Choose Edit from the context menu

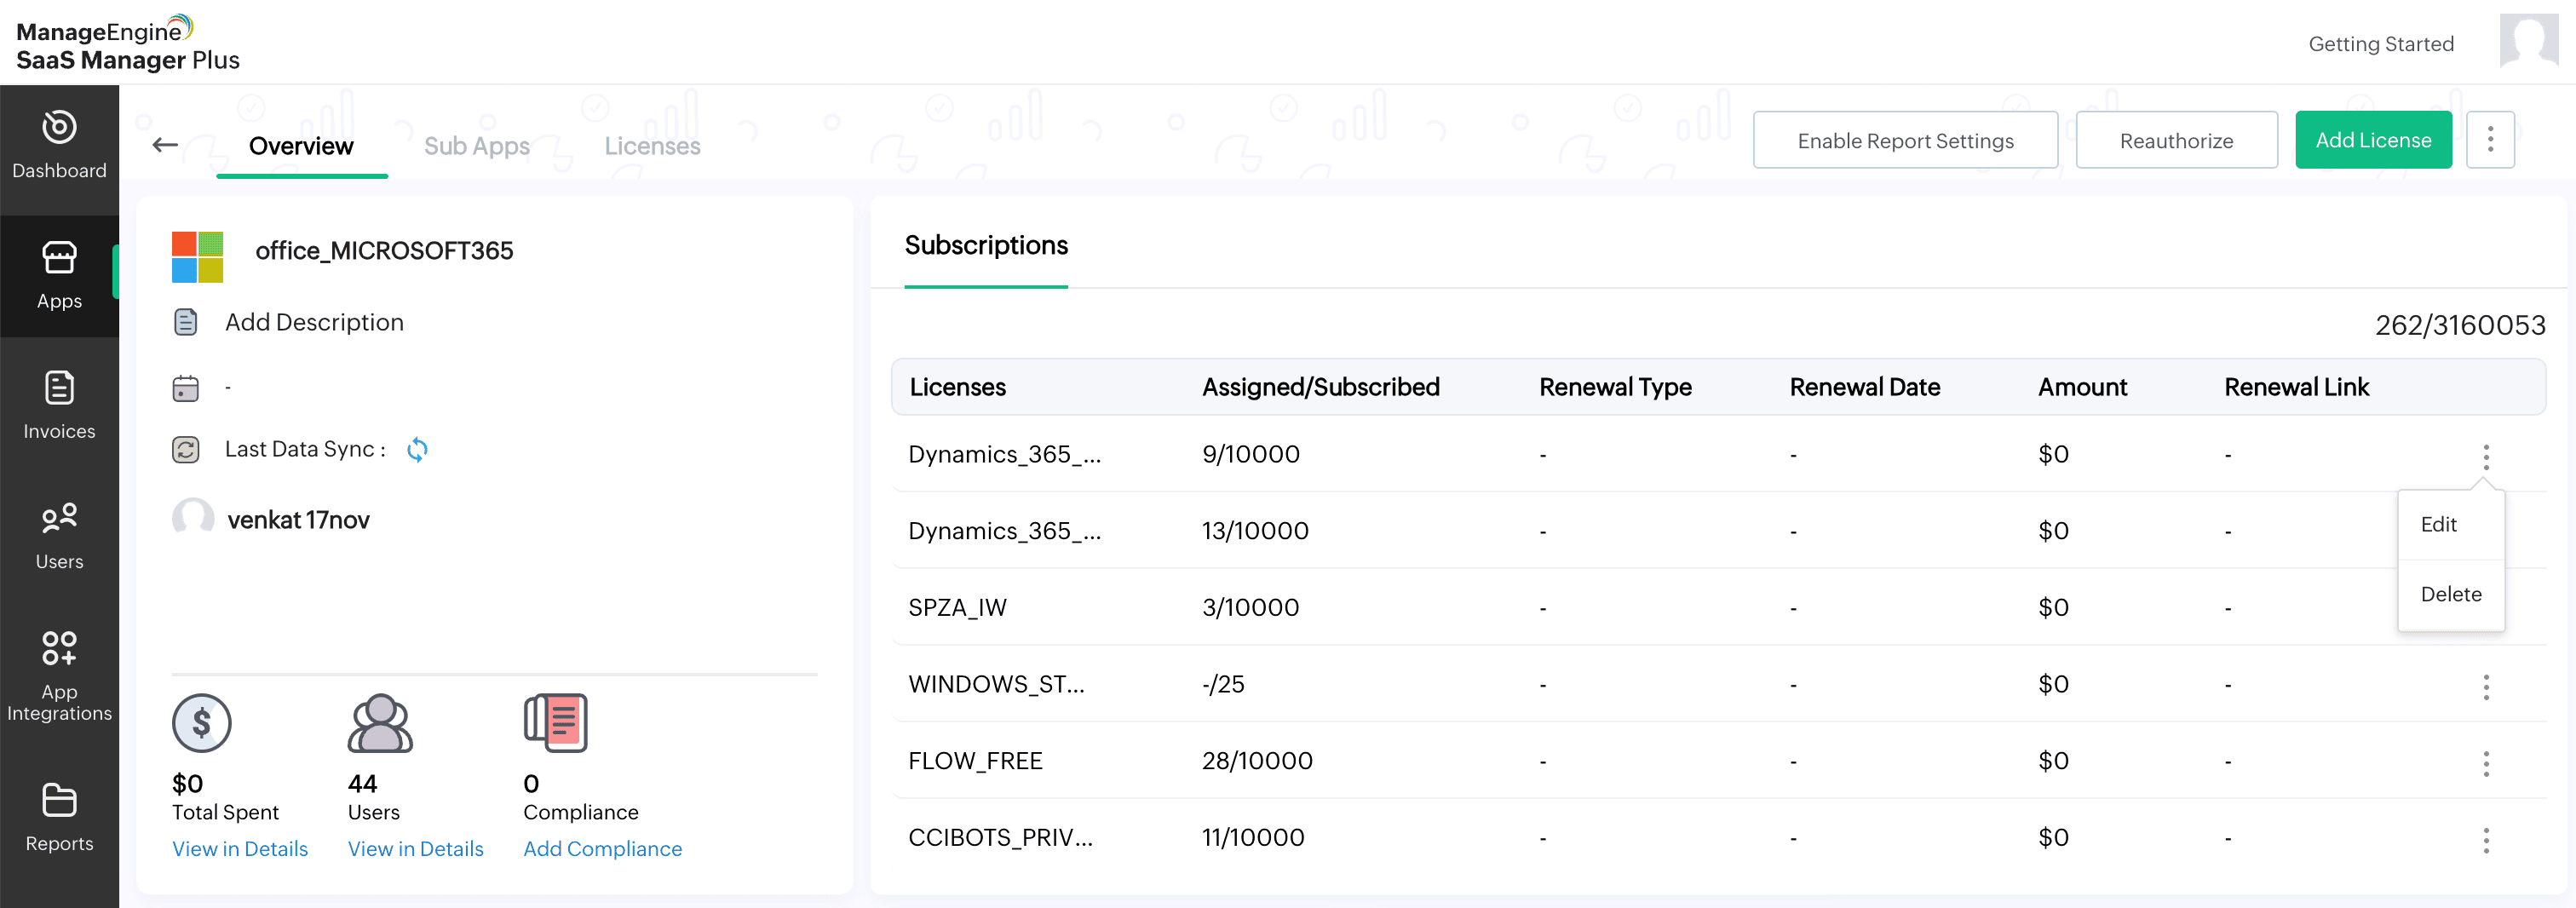coord(2451,524)
